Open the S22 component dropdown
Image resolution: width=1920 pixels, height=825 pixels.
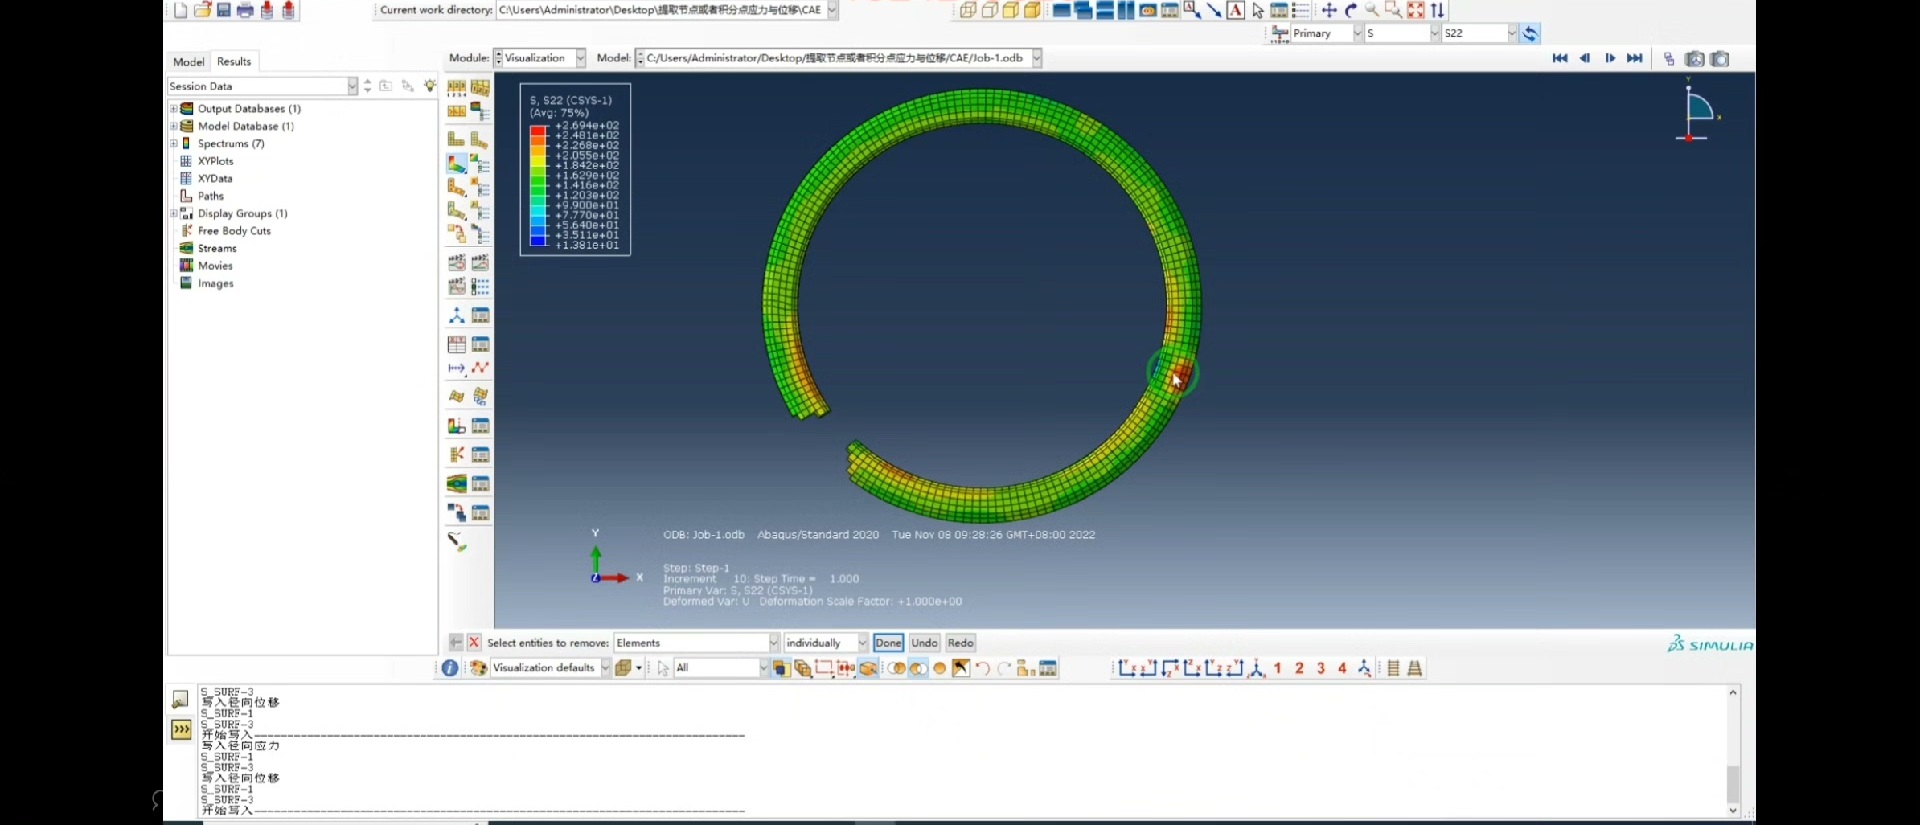tap(1512, 33)
